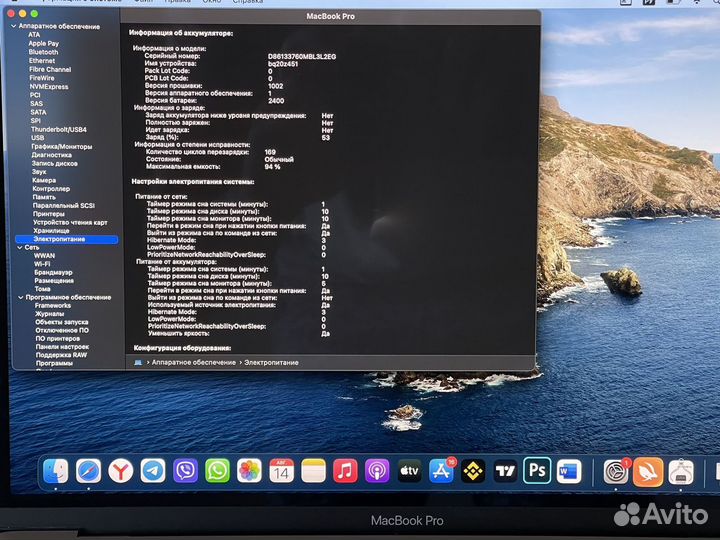Select Ethernet in the sidebar
This screenshot has height=540, width=720.
pos(42,61)
